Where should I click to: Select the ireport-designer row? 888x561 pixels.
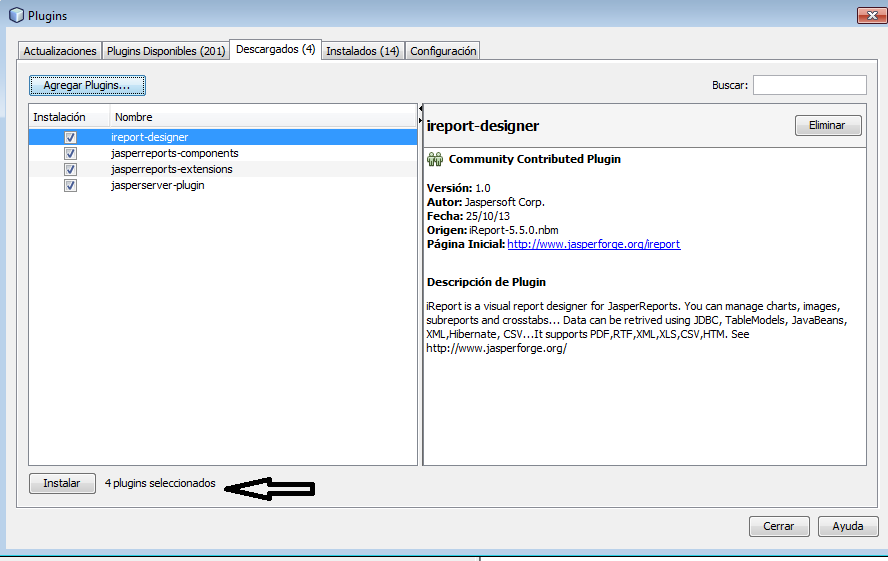(x=223, y=137)
